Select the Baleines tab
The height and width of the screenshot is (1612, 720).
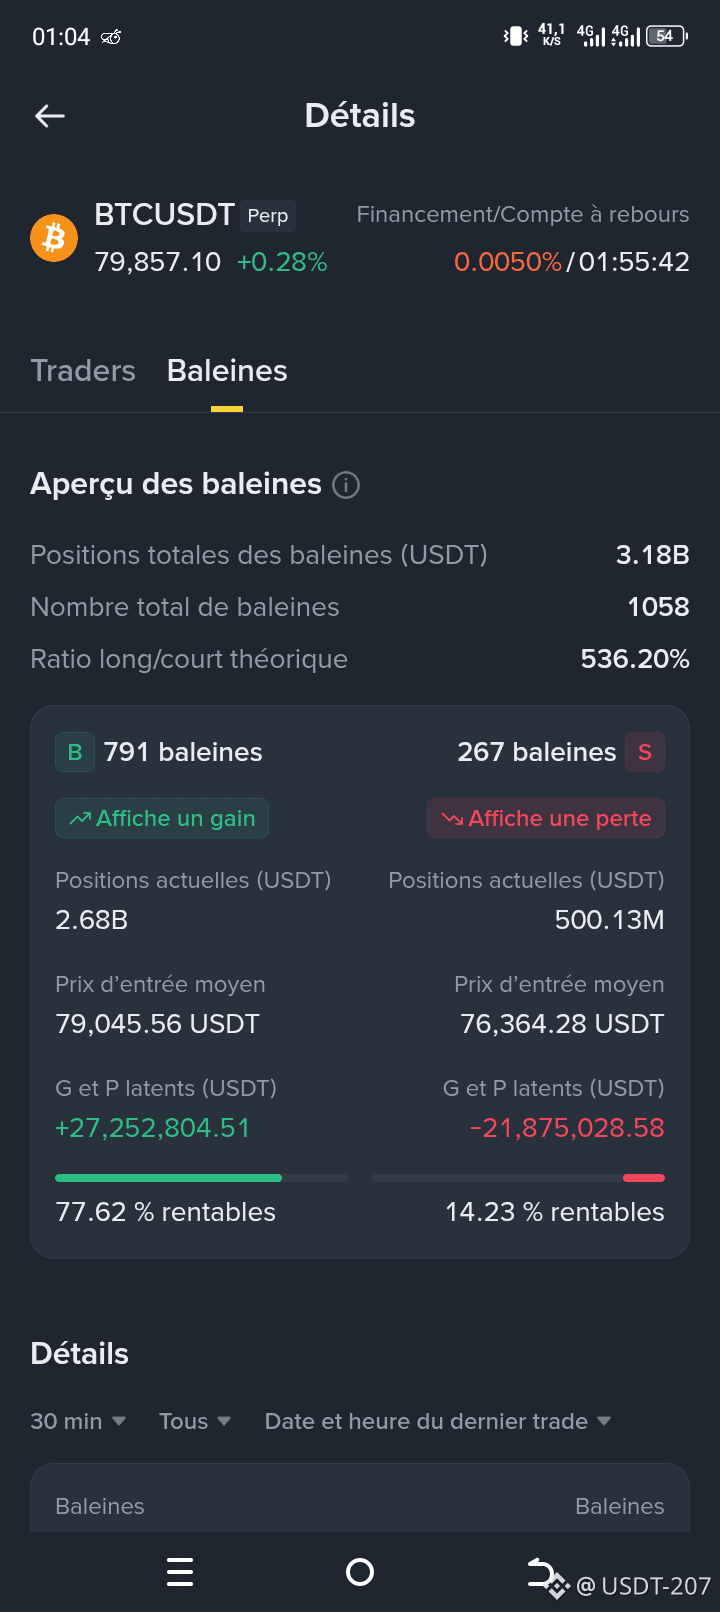(227, 371)
